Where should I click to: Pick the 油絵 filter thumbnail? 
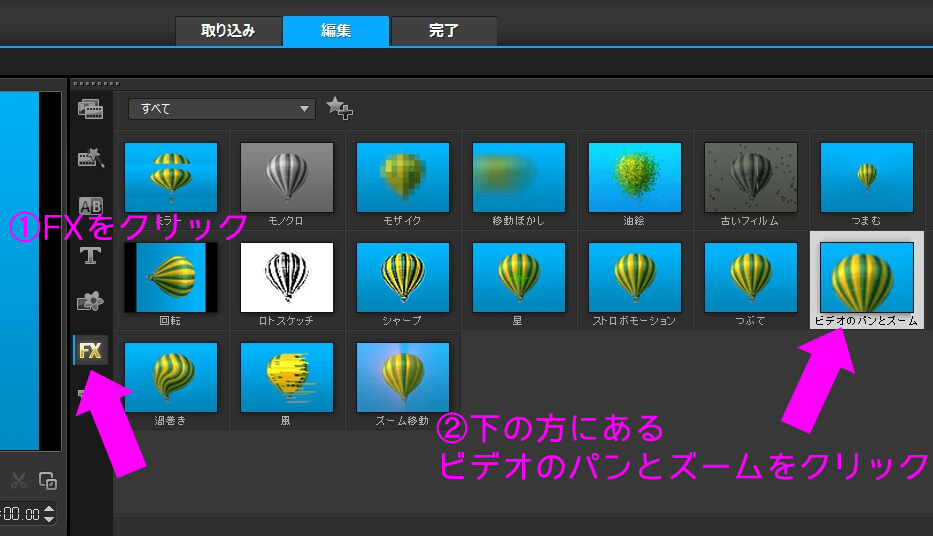pos(635,178)
